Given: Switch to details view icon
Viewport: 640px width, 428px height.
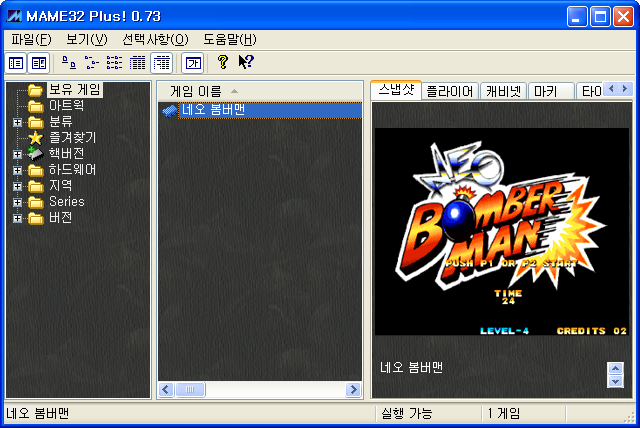Looking at the screenshot, I should [138, 63].
